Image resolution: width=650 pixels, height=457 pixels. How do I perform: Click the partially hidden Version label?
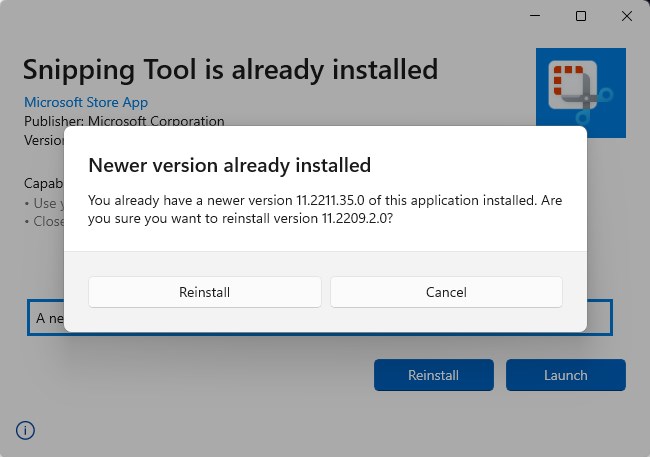coord(43,140)
